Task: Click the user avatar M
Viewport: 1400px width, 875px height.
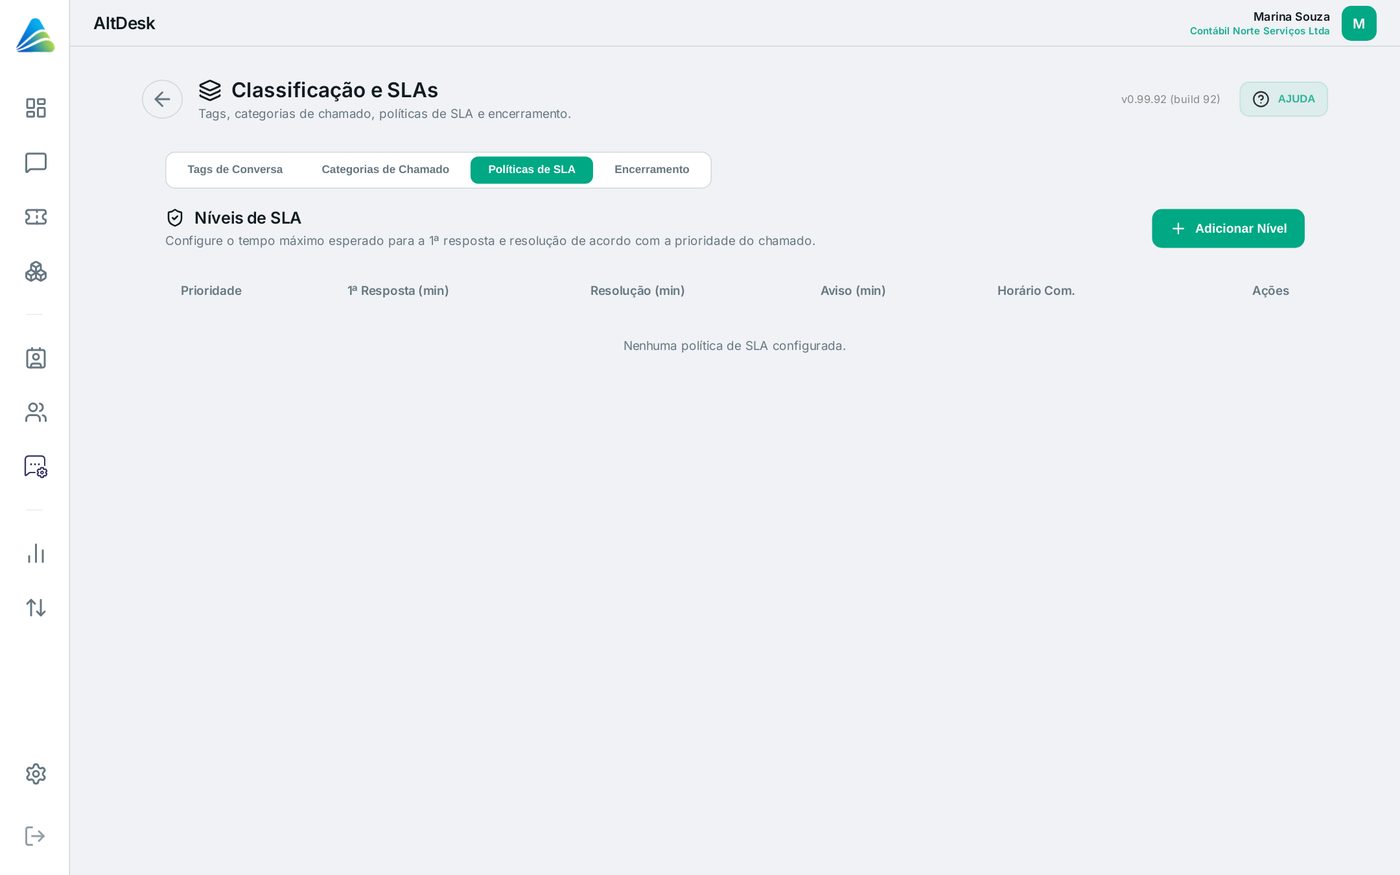Action: pyautogui.click(x=1359, y=24)
